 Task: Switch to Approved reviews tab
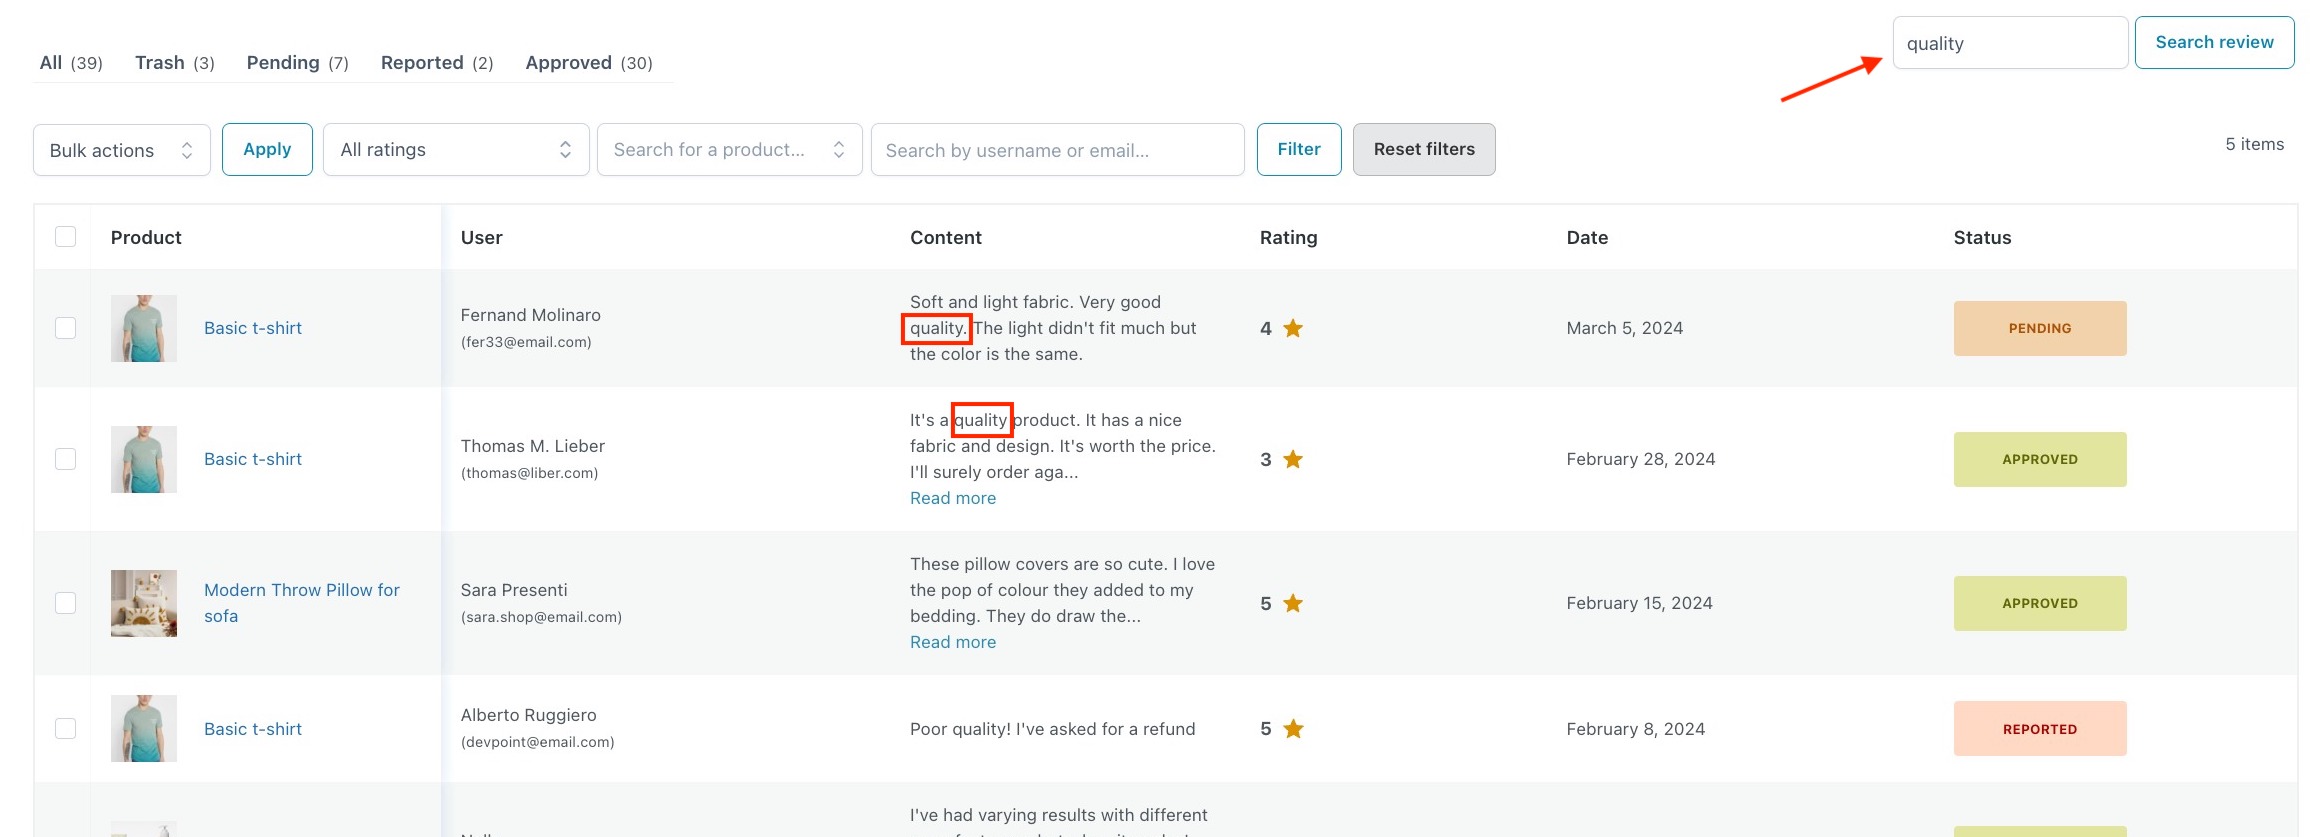click(589, 62)
